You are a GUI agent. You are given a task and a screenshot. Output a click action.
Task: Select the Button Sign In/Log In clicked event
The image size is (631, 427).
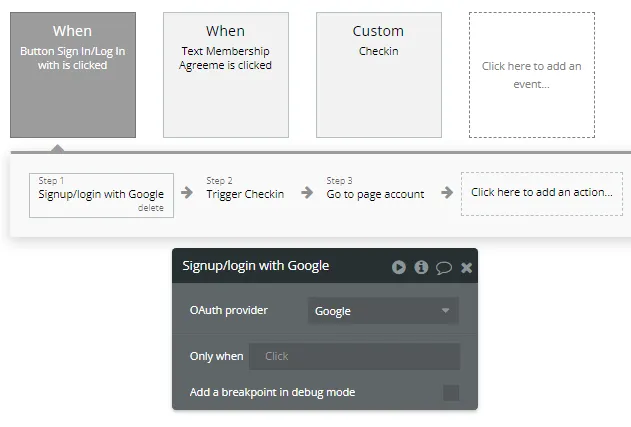coord(73,75)
